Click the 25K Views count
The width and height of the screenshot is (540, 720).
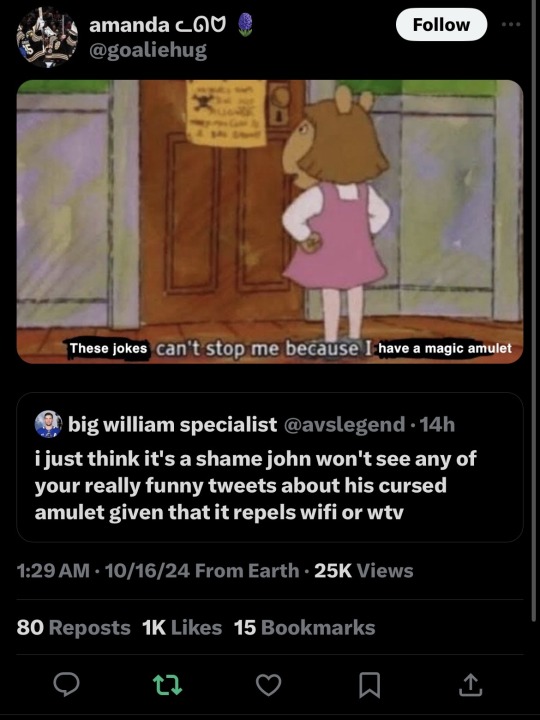(x=364, y=571)
